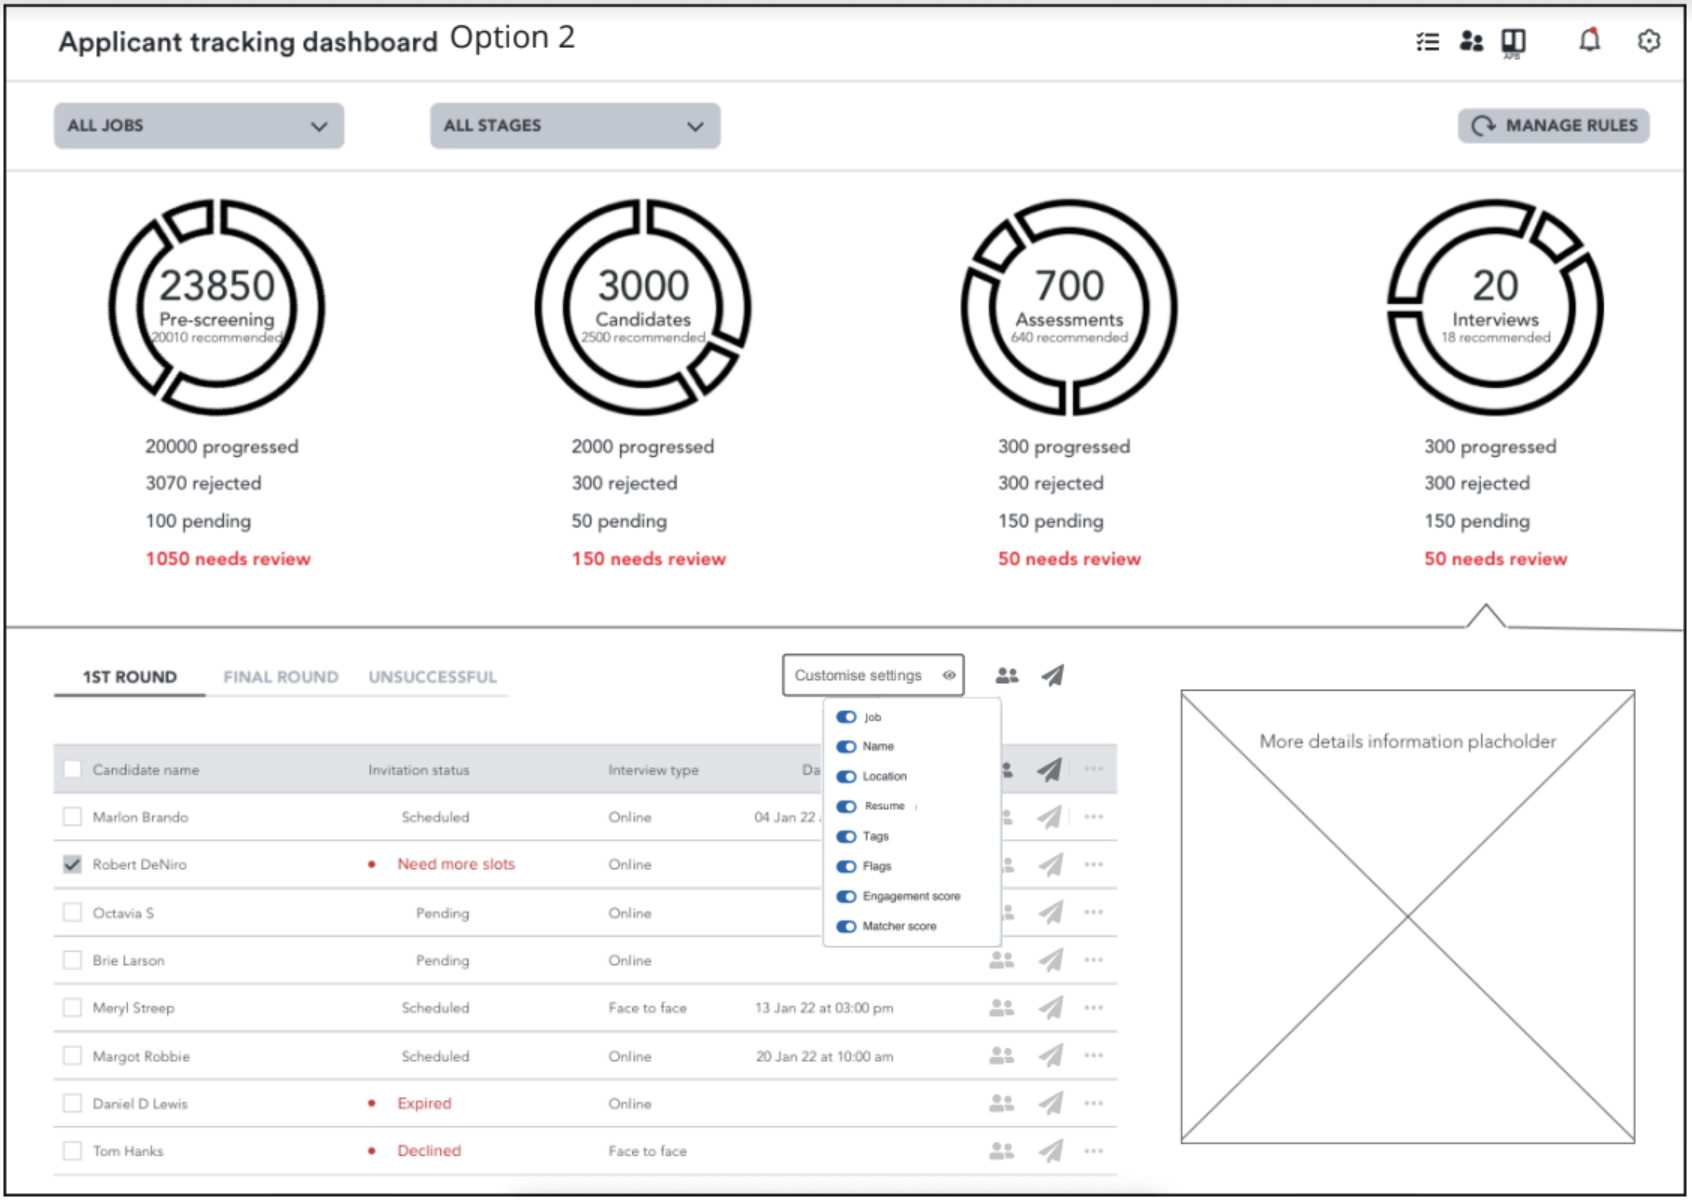Click people icon for Brie Larson

click(1001, 960)
